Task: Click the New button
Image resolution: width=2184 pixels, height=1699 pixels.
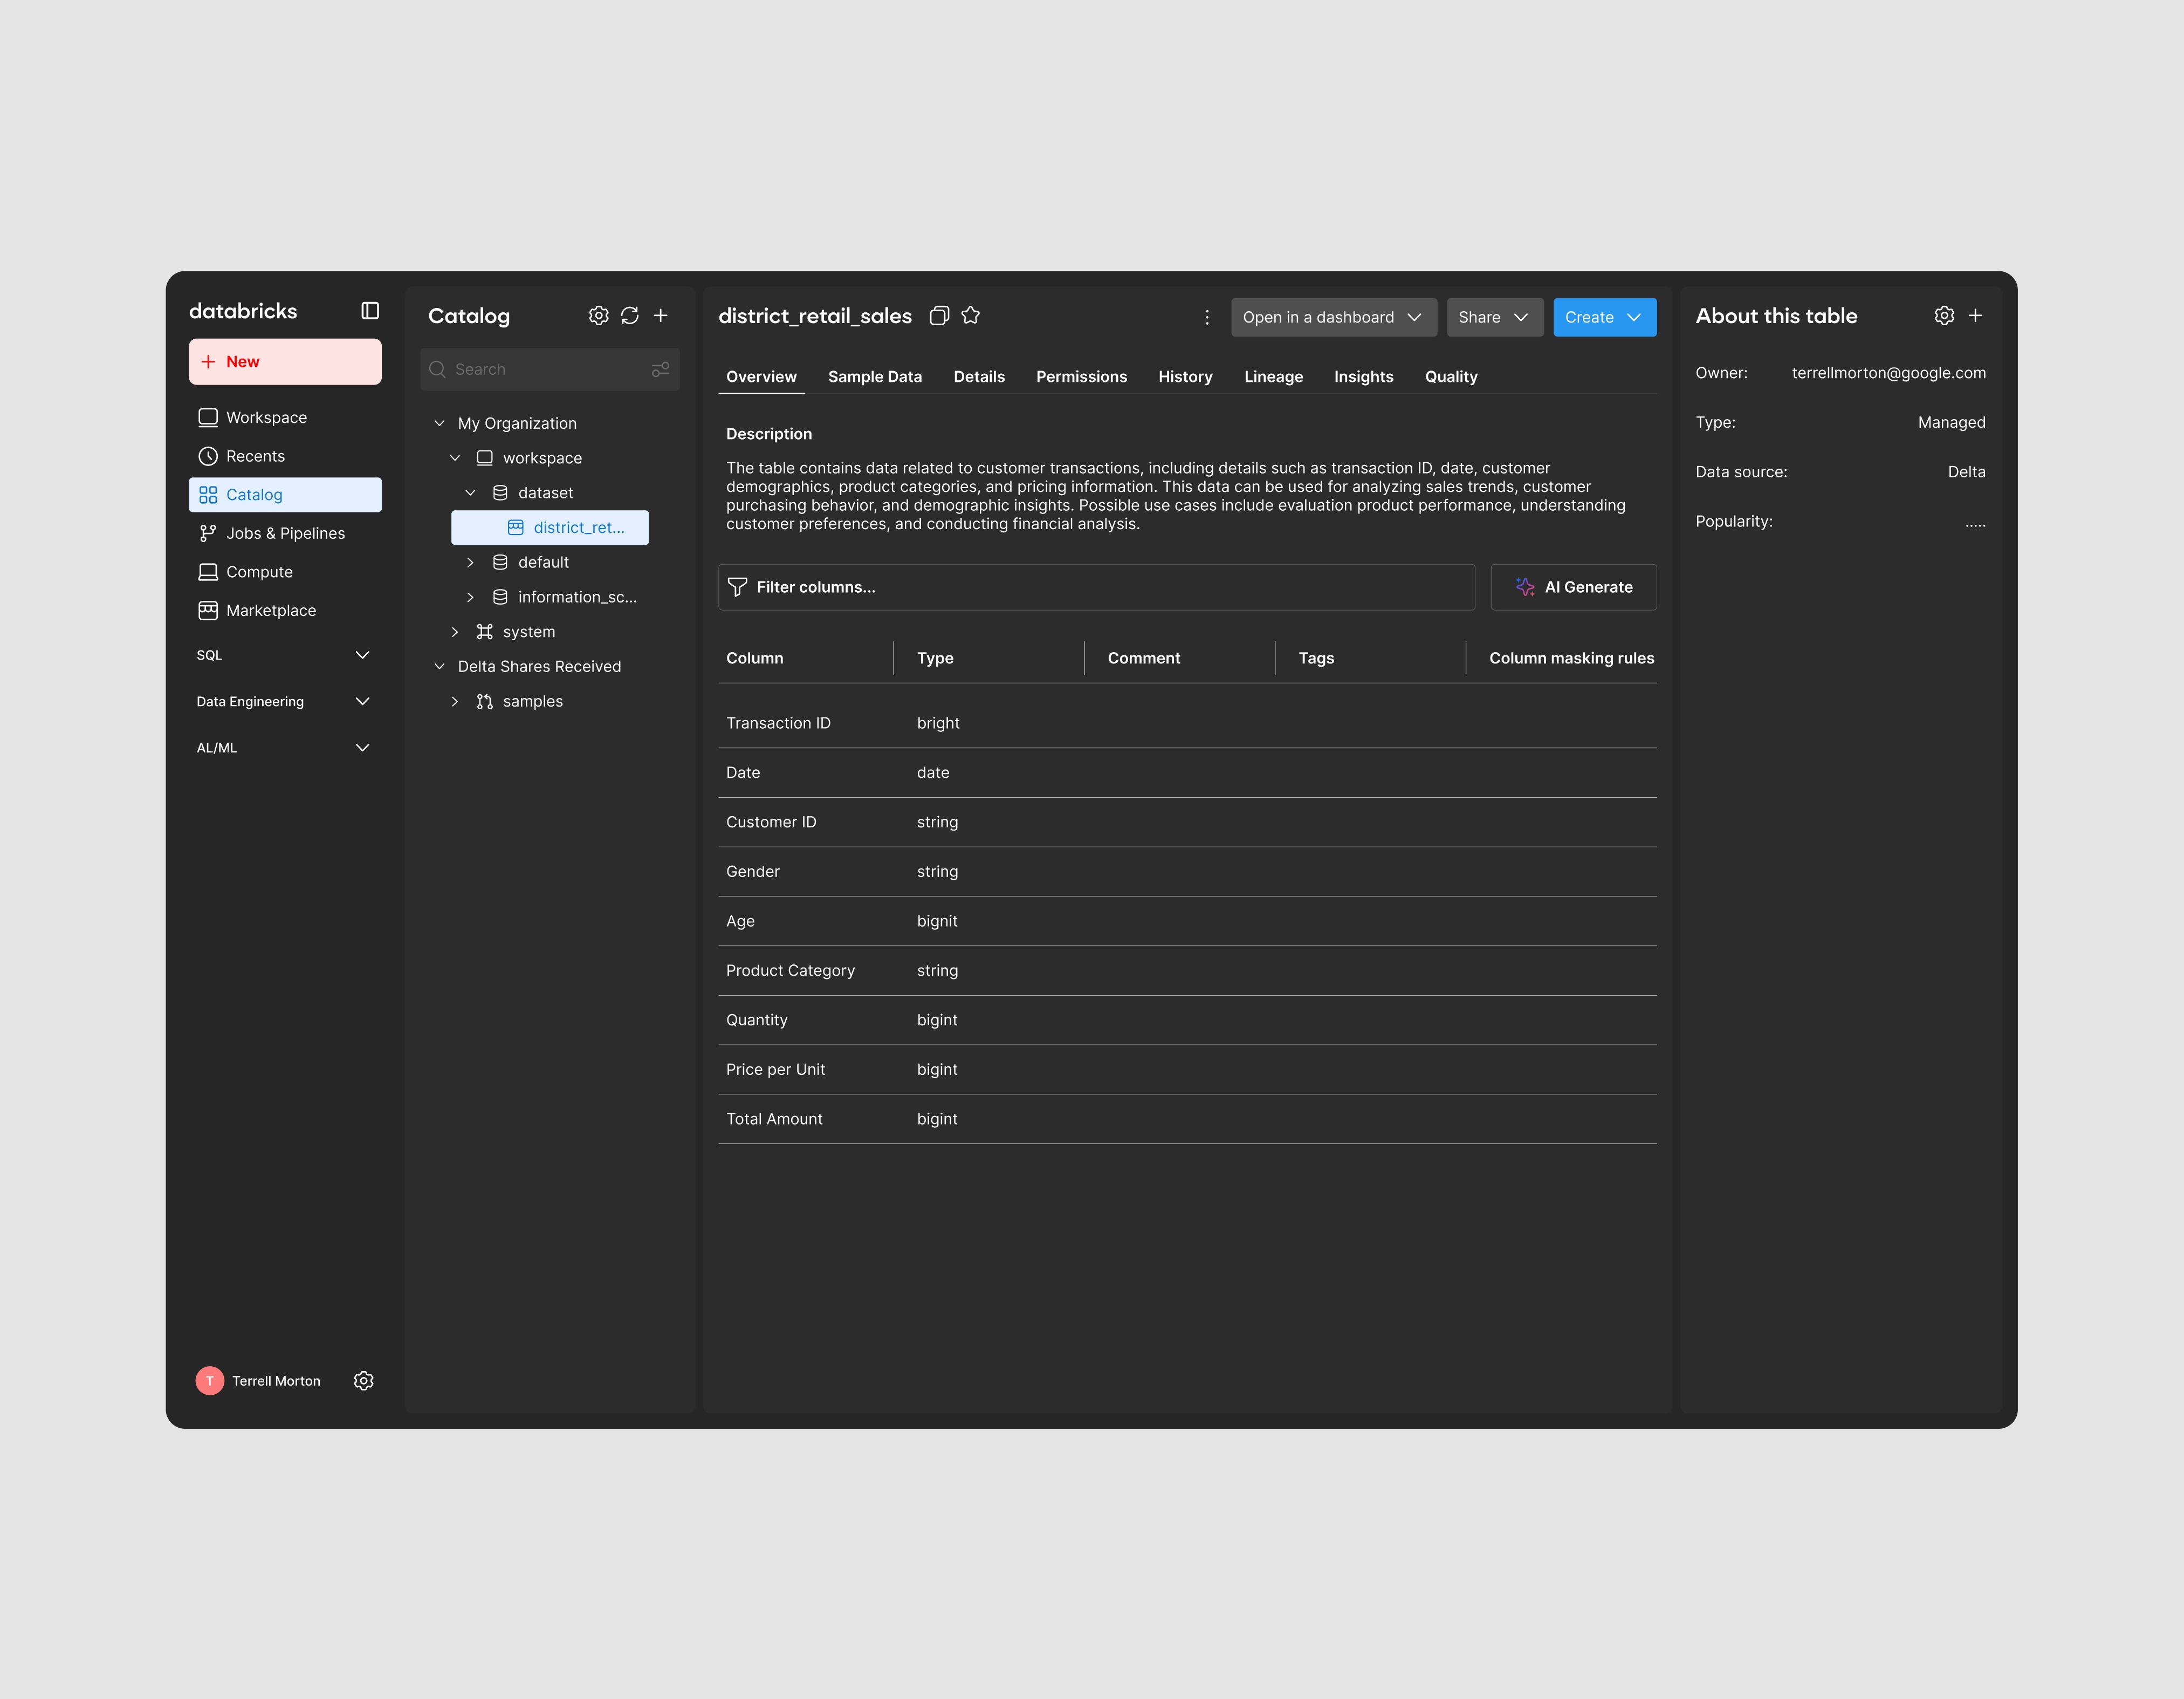Action: coord(285,361)
